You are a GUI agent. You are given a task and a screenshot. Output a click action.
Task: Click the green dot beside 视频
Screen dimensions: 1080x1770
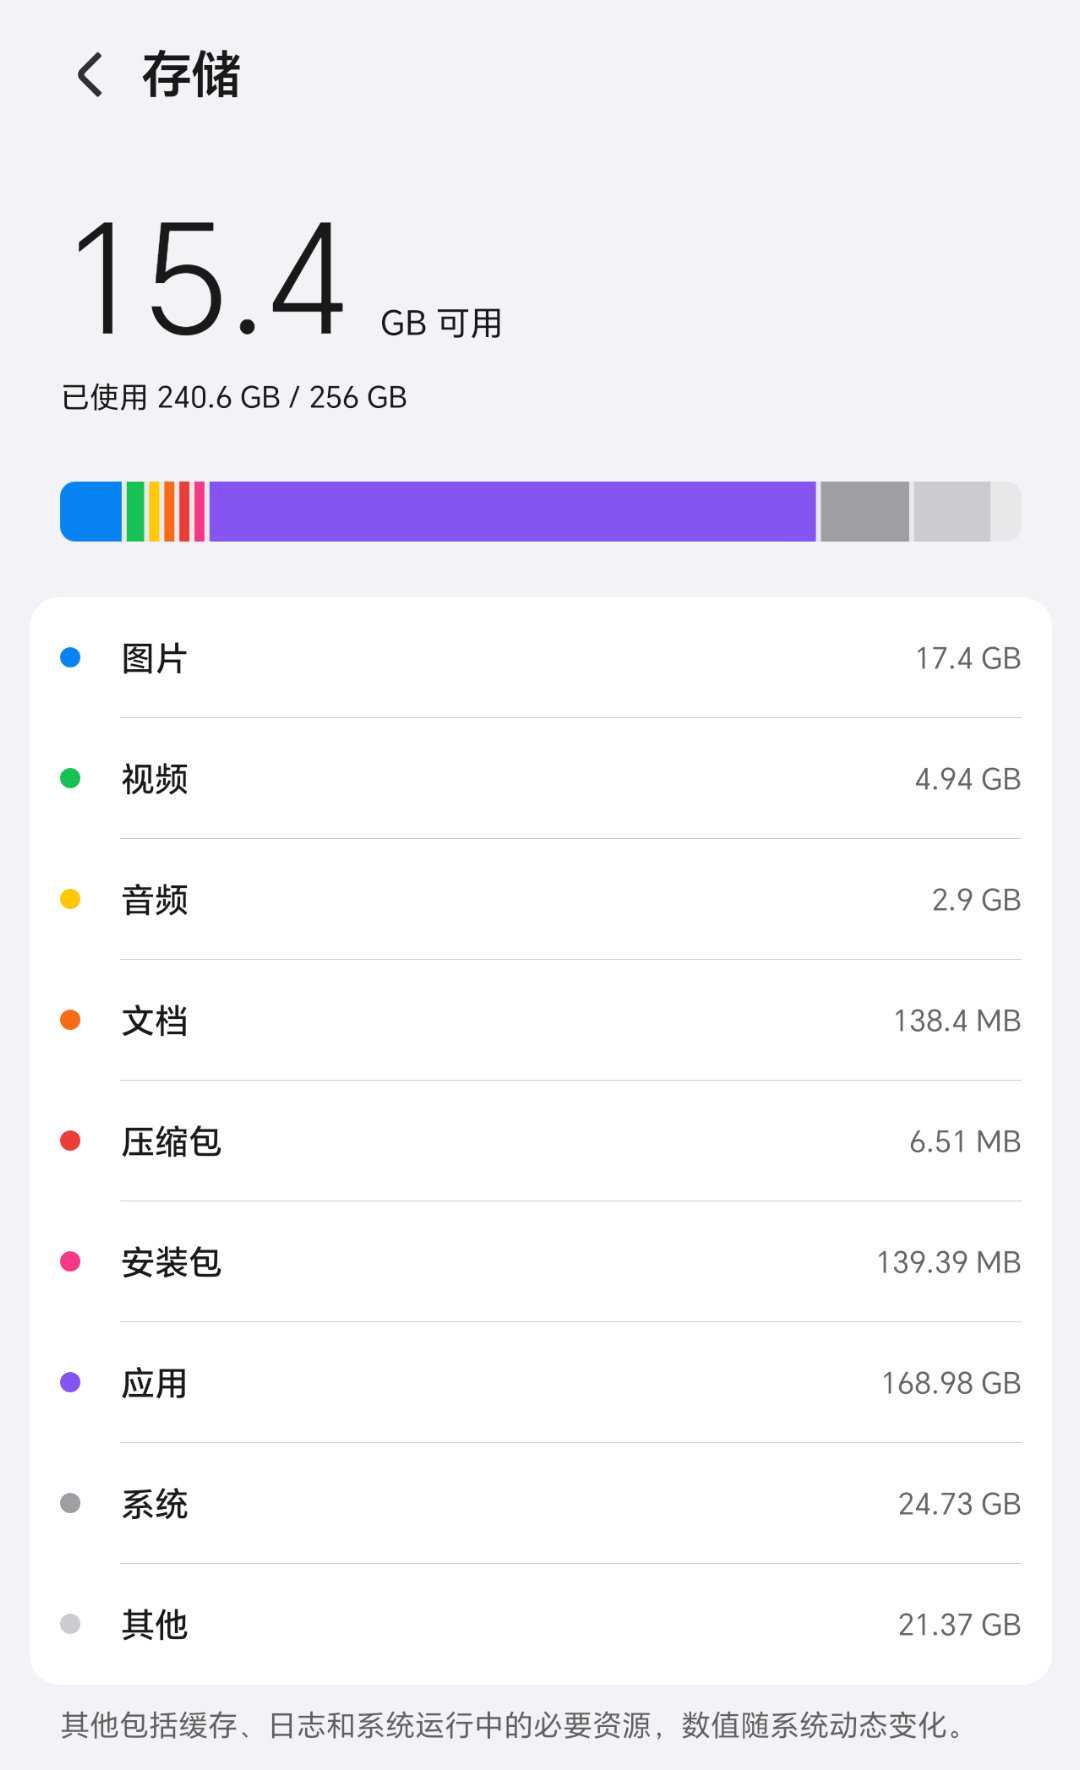coord(70,778)
